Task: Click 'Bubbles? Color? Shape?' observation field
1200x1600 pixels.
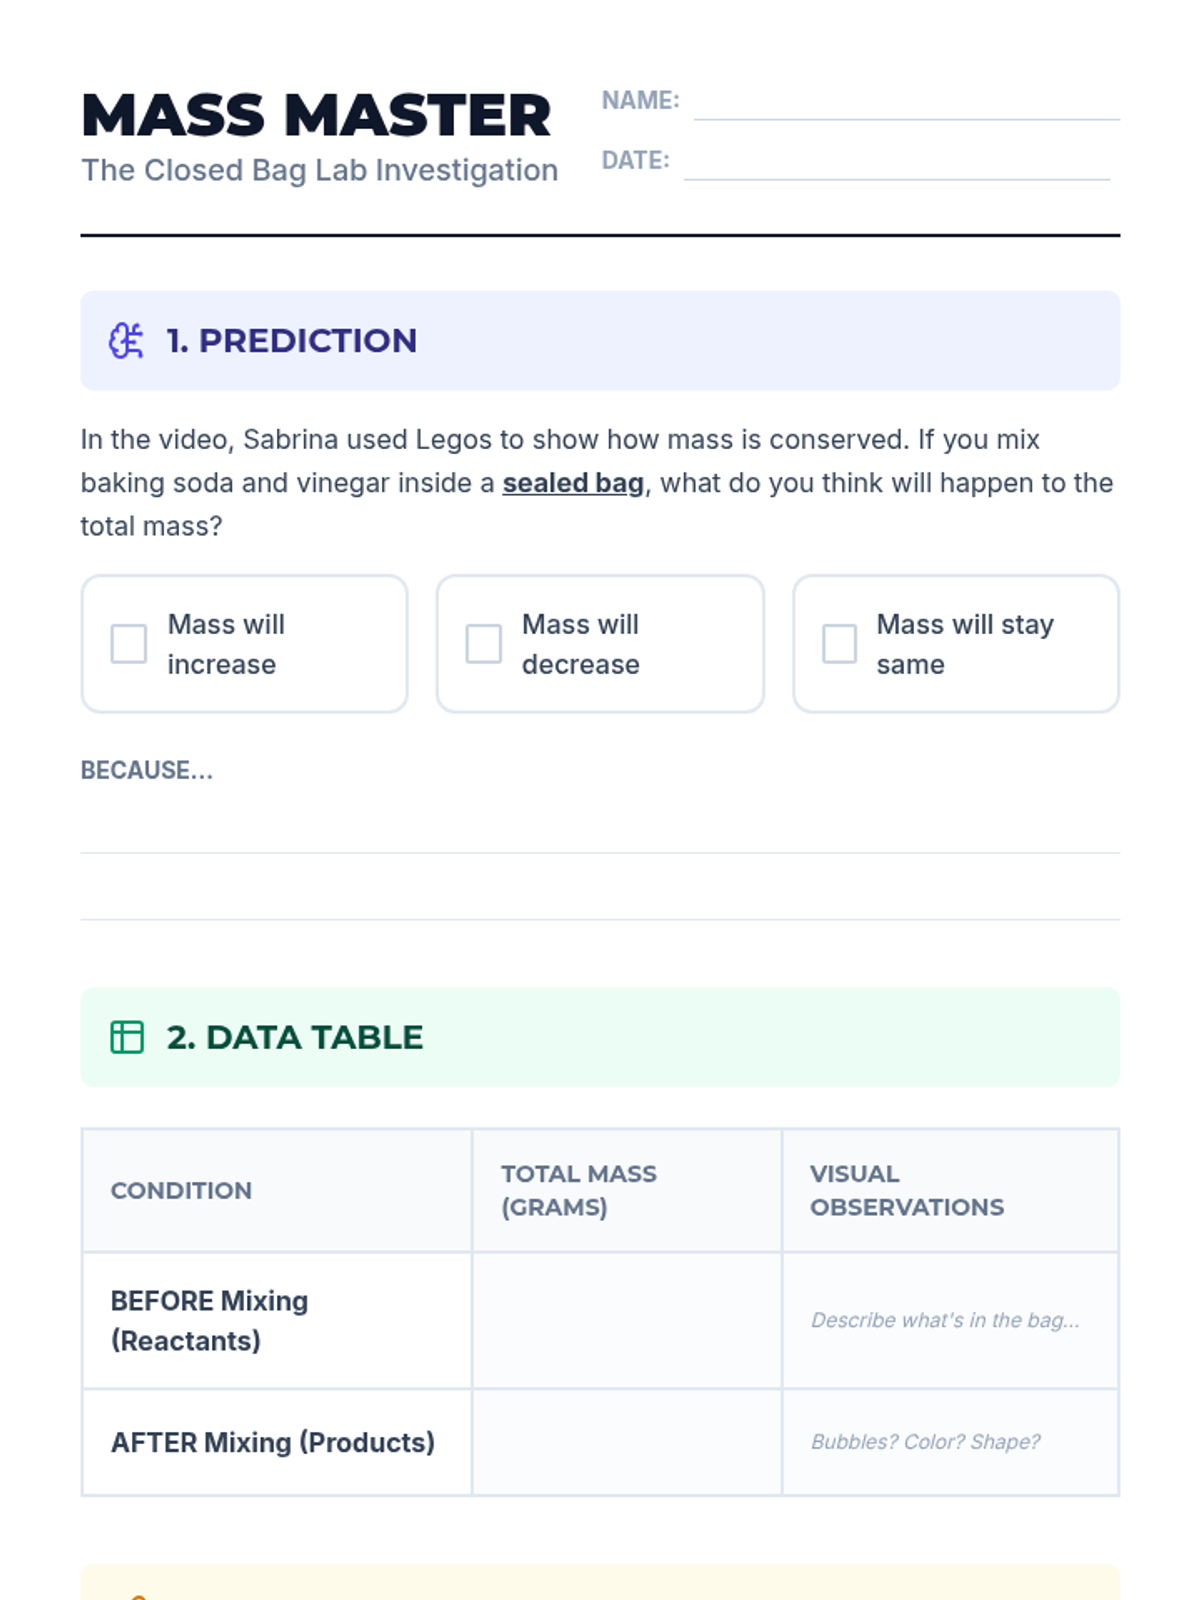Action: click(x=925, y=1442)
